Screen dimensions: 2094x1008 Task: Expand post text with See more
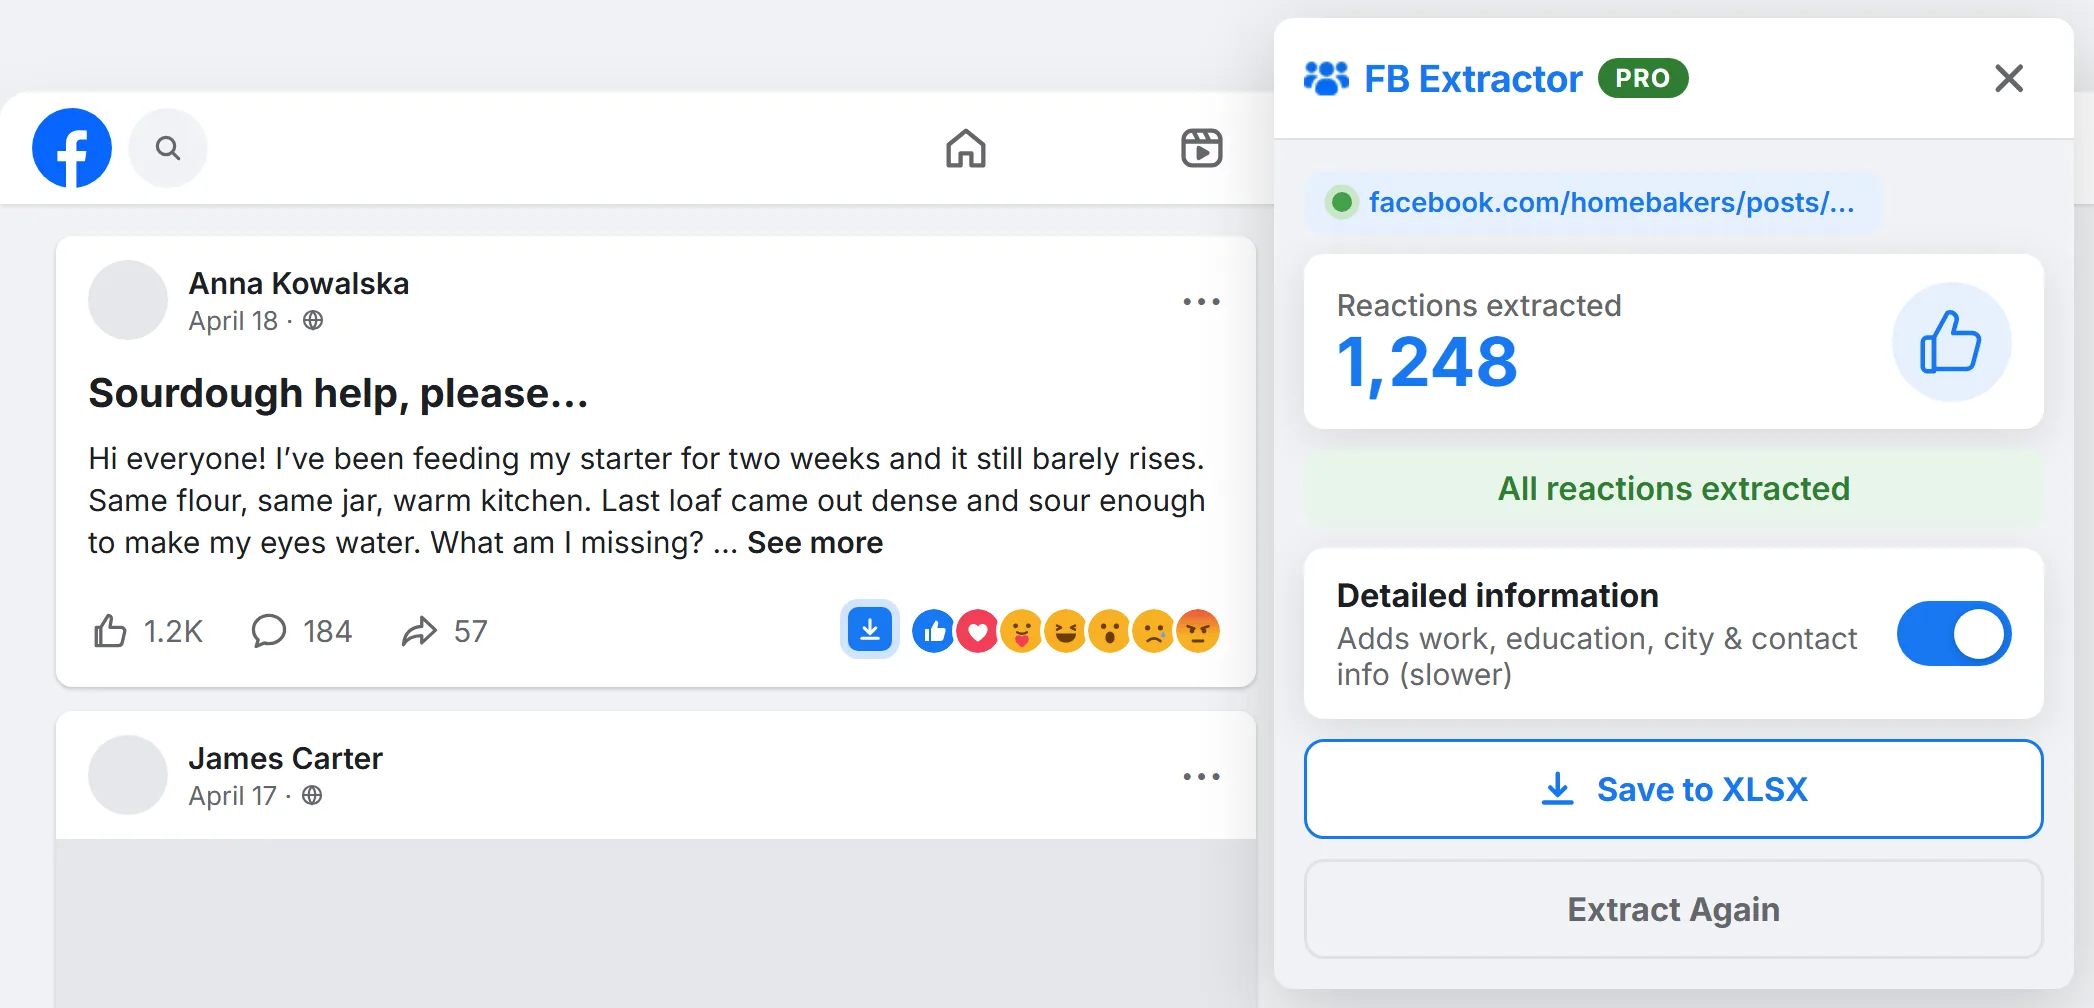tap(815, 543)
